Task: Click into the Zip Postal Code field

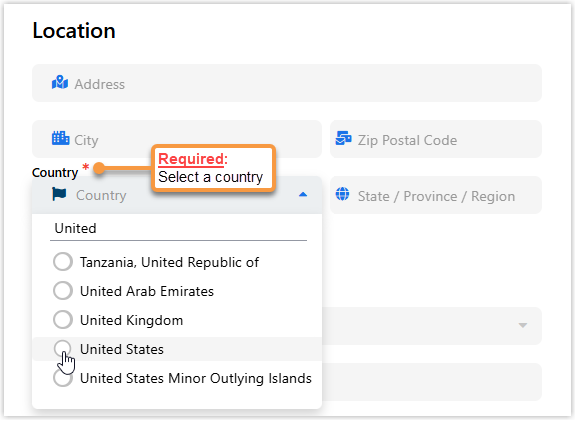Action: (436, 139)
